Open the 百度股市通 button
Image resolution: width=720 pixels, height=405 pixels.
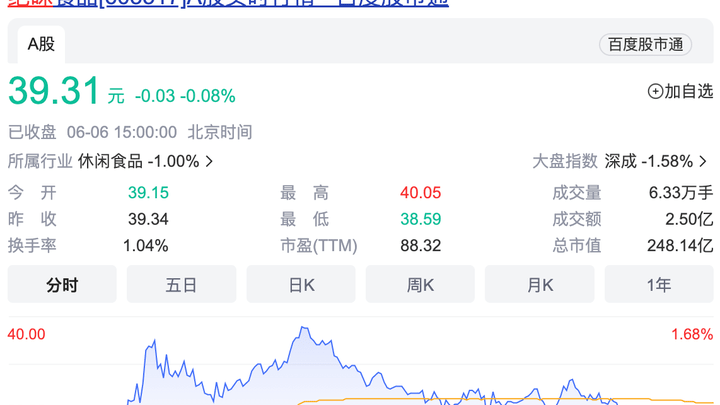click(645, 45)
